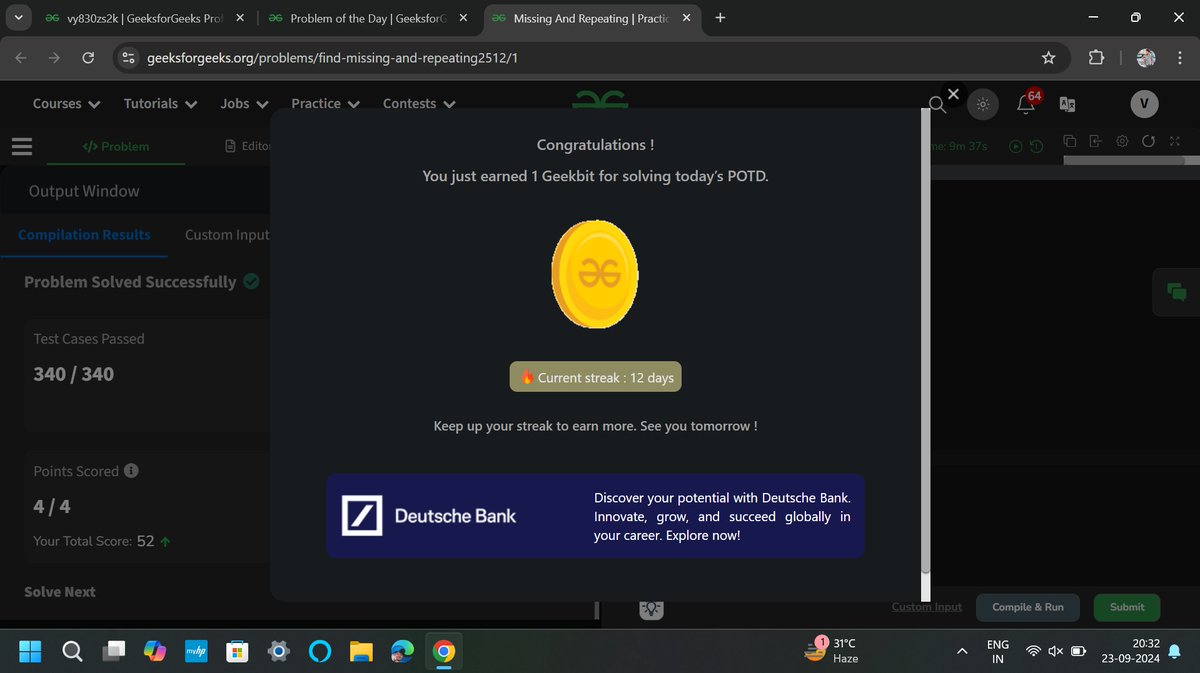Viewport: 1200px width, 673px height.
Task: Switch to Problem of the Day browser tab
Action: coord(369,18)
